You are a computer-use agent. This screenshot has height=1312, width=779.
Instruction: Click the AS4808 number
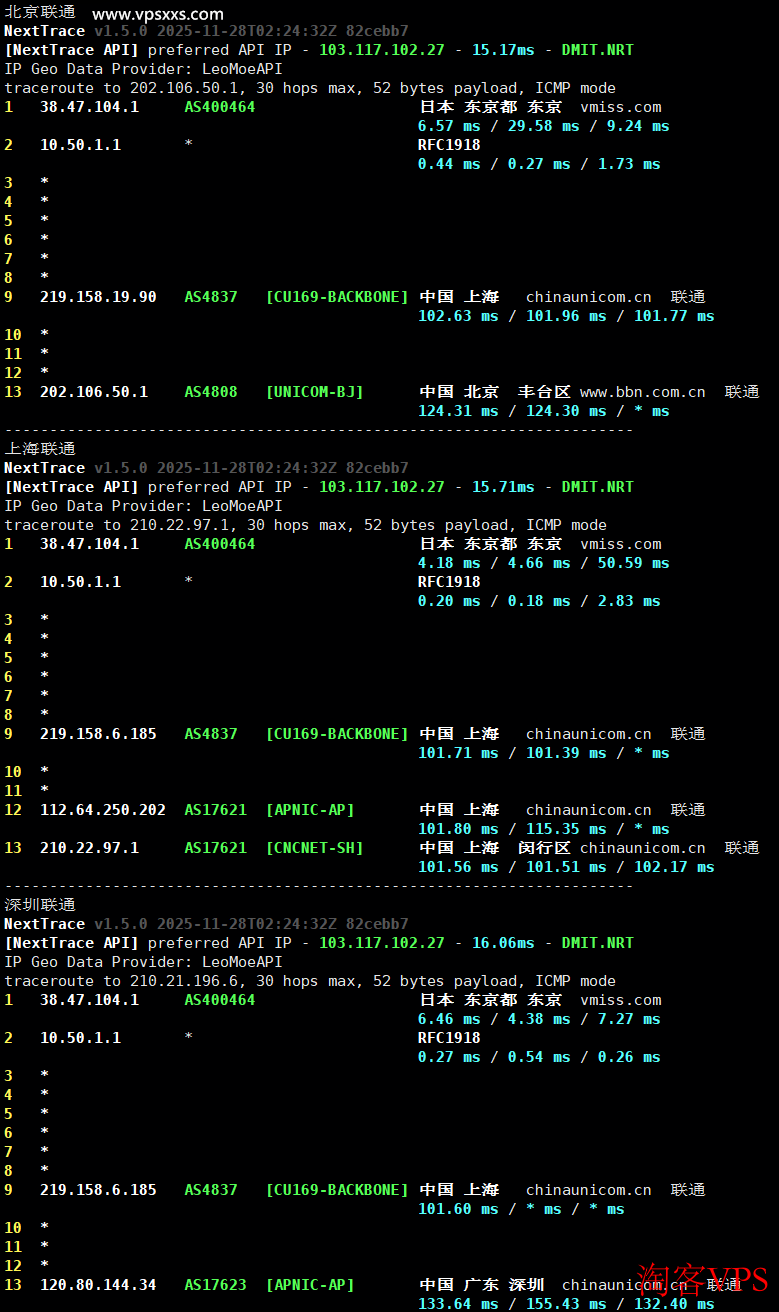[211, 392]
